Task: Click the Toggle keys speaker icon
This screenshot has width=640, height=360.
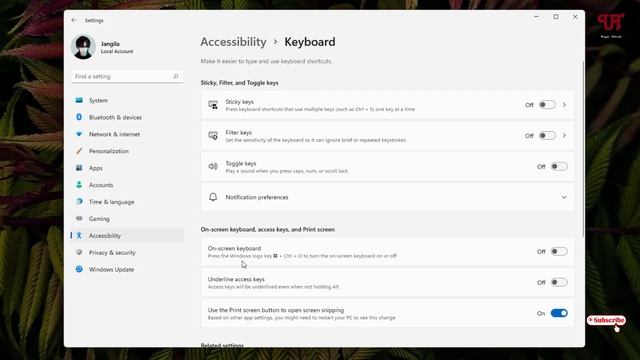Action: point(213,167)
